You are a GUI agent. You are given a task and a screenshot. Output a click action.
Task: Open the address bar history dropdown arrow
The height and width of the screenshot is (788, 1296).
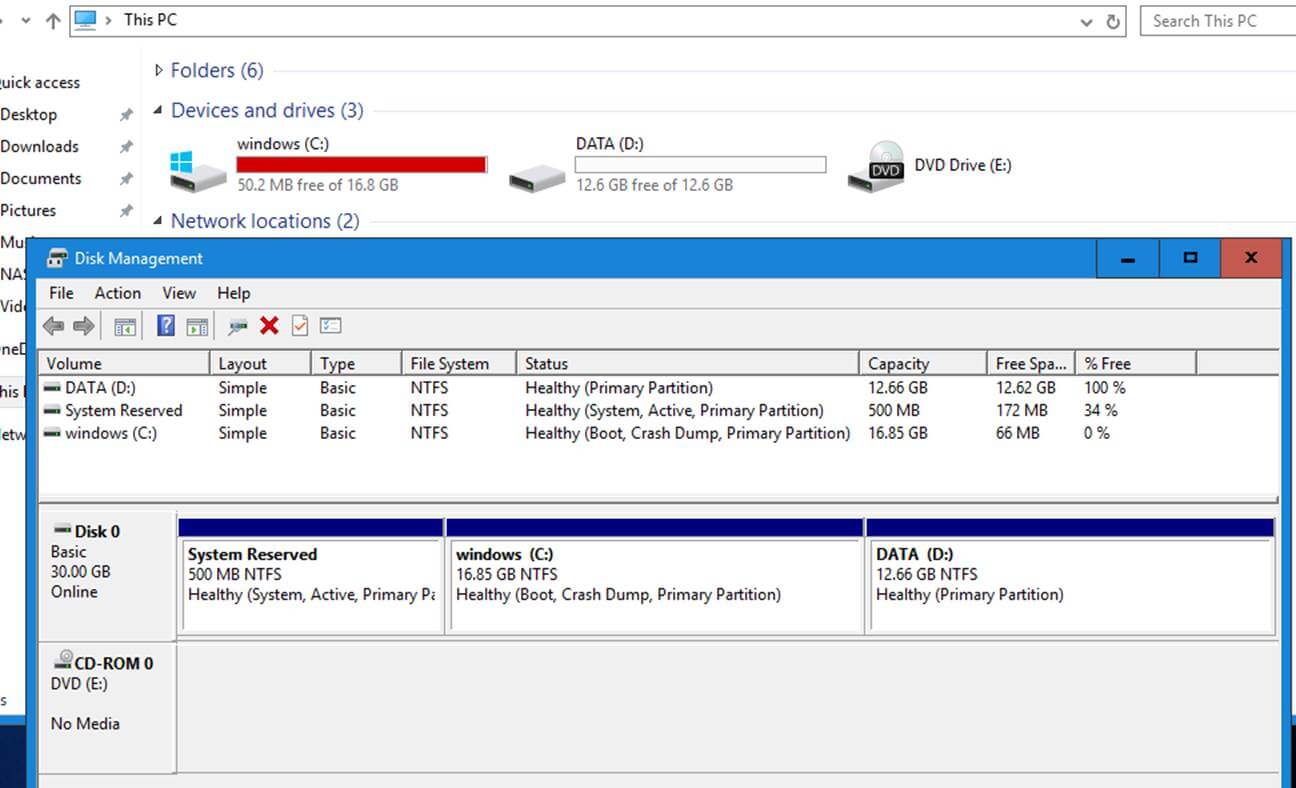(1087, 21)
